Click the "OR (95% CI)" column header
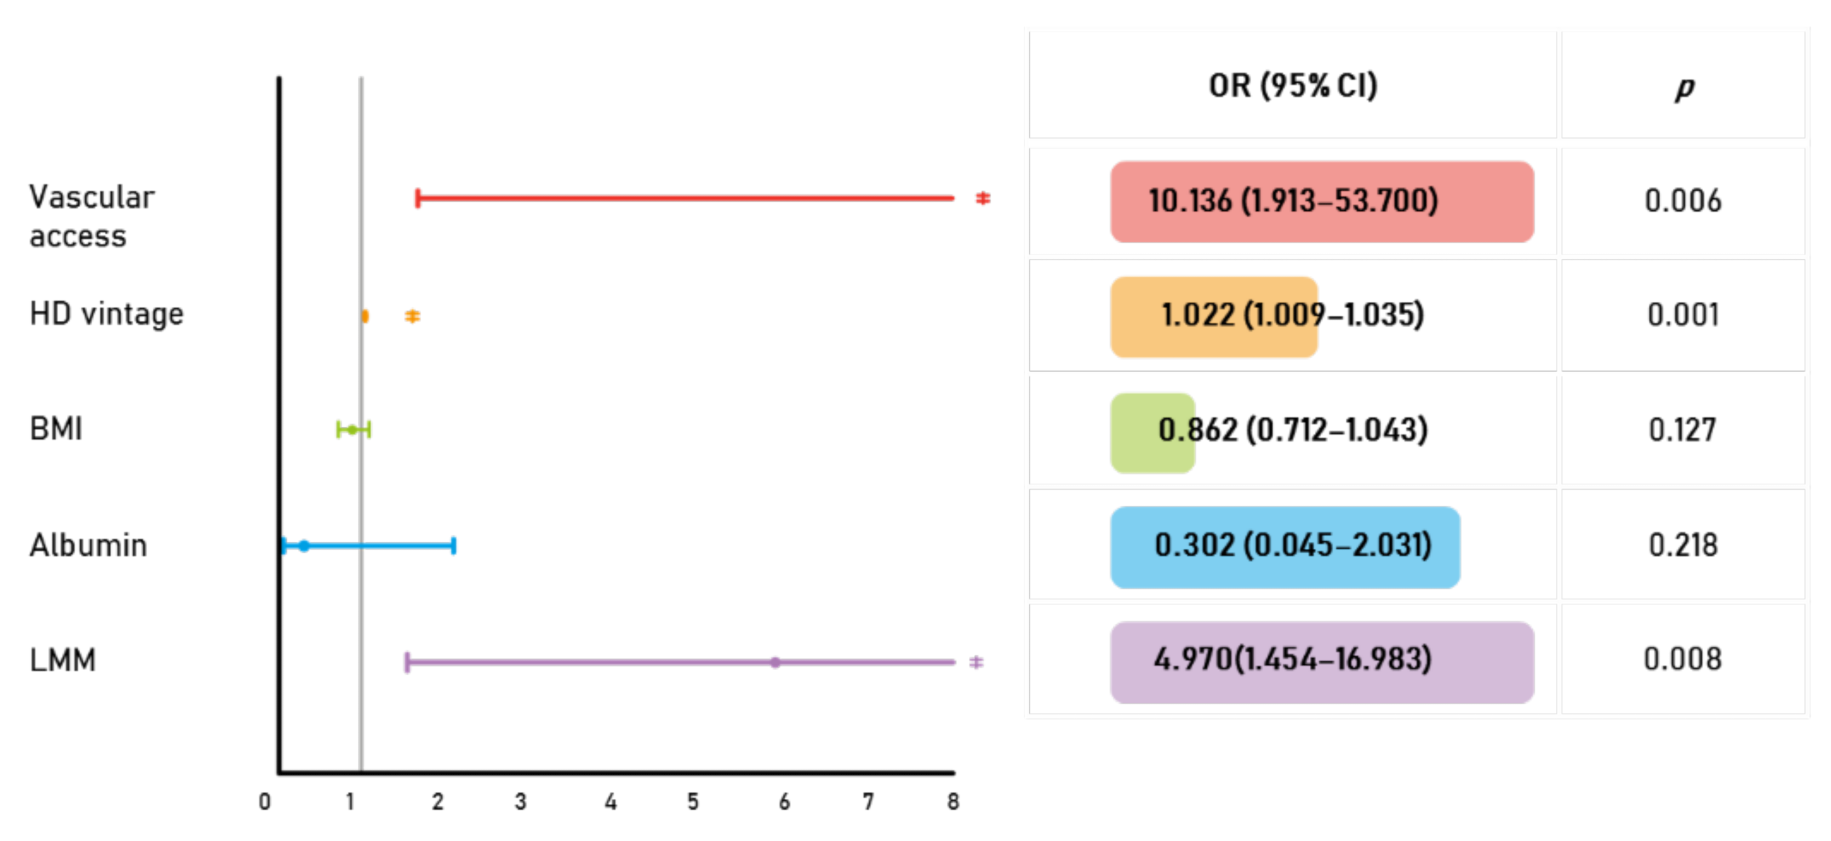The image size is (1831, 841). pos(1292,86)
